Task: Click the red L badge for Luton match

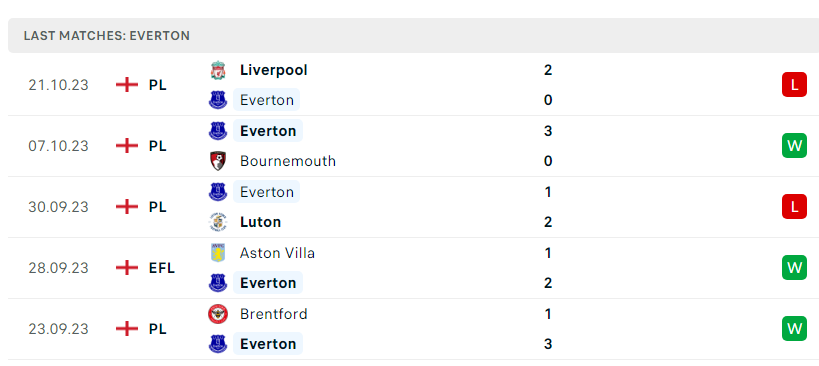Action: 794,207
